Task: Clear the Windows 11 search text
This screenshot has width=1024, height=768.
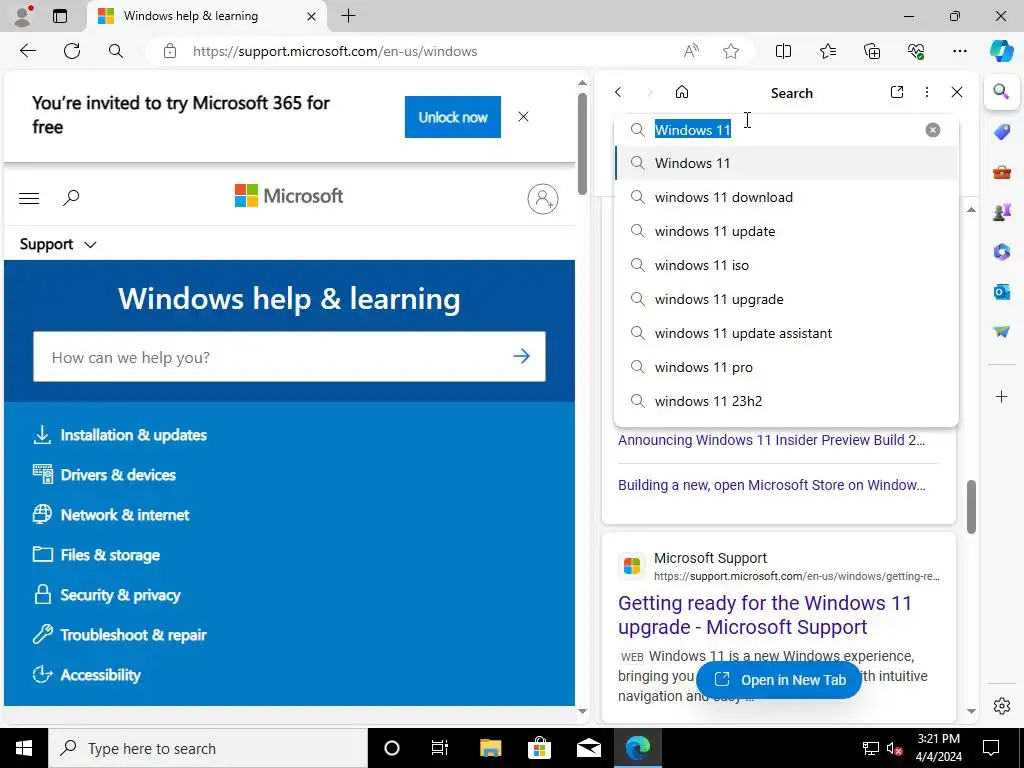Action: tap(933, 130)
